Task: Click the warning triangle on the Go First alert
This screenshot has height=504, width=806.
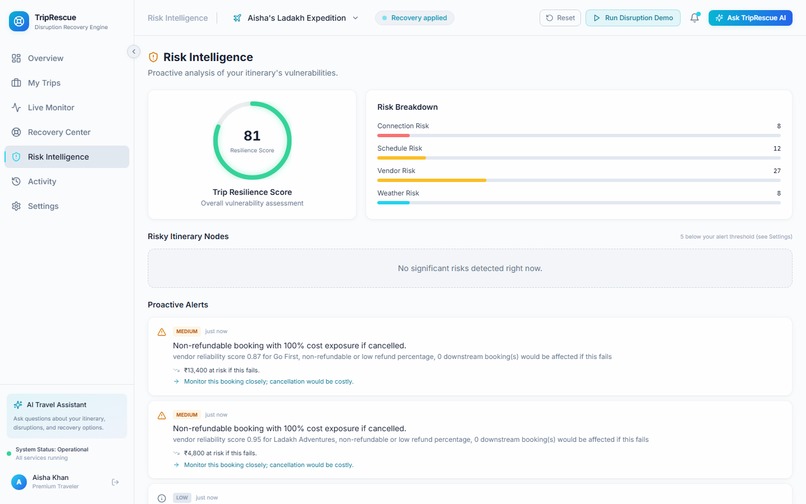Action: (161, 332)
